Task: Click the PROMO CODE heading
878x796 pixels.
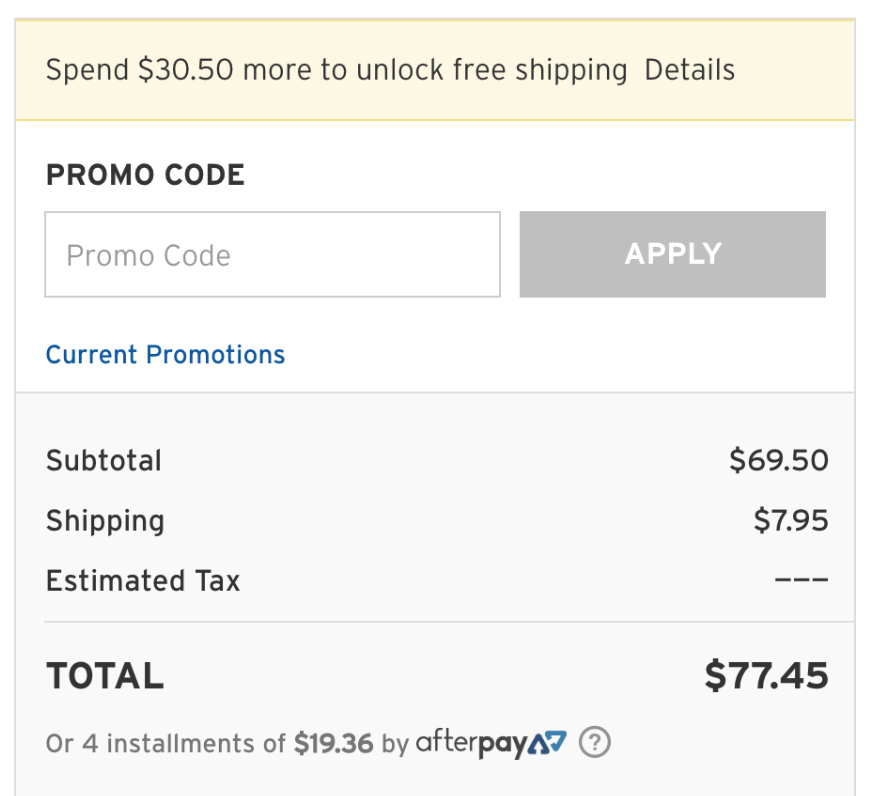Action: 145,175
